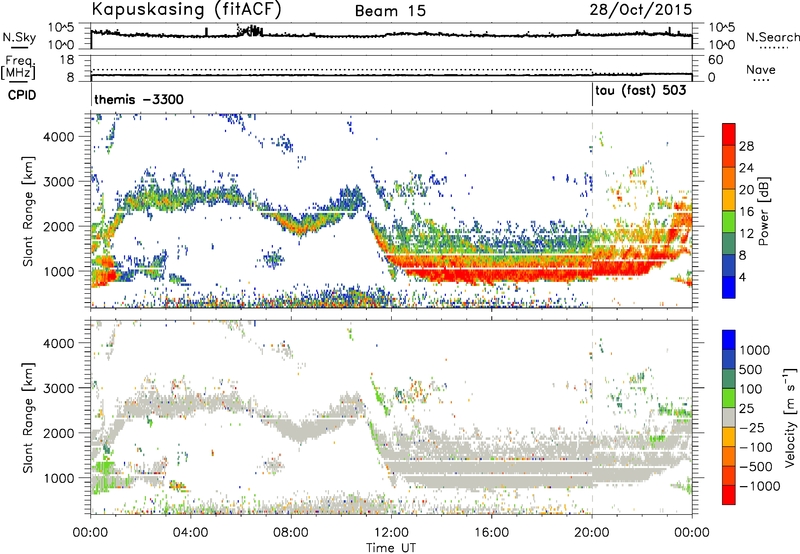Screen dimensions: 800x554
Task: Click the '16:00' time axis tick
Action: pyautogui.click(x=491, y=533)
